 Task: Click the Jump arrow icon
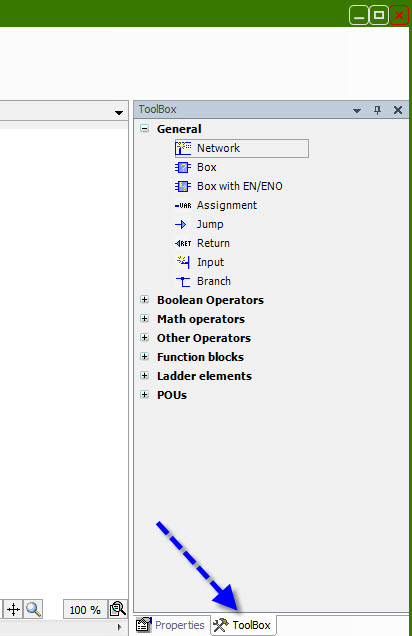tap(181, 224)
